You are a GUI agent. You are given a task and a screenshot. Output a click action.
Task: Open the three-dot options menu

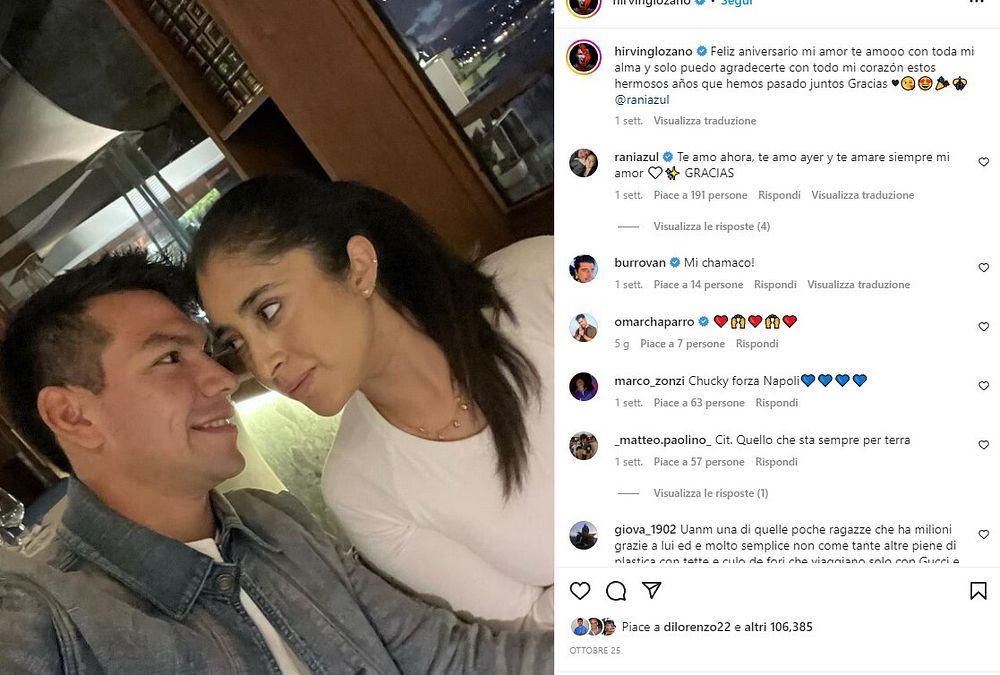976,3
